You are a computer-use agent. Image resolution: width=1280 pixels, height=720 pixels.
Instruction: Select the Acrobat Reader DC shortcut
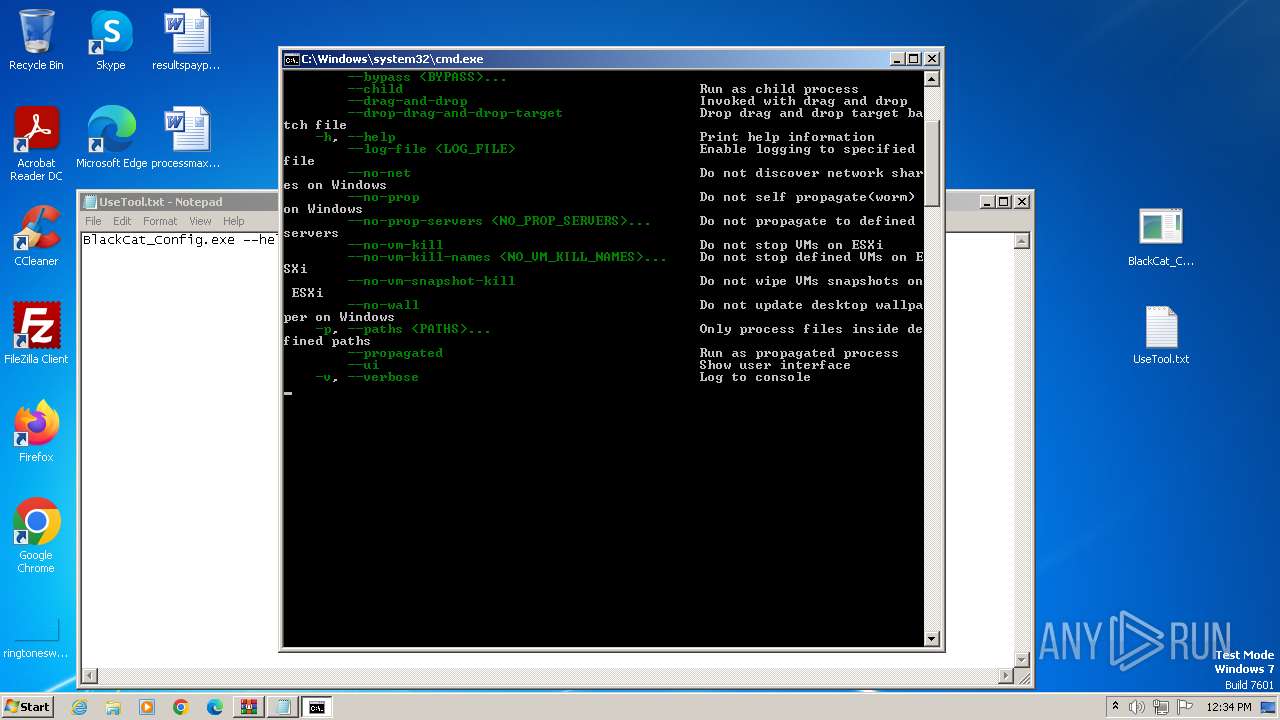pyautogui.click(x=36, y=144)
